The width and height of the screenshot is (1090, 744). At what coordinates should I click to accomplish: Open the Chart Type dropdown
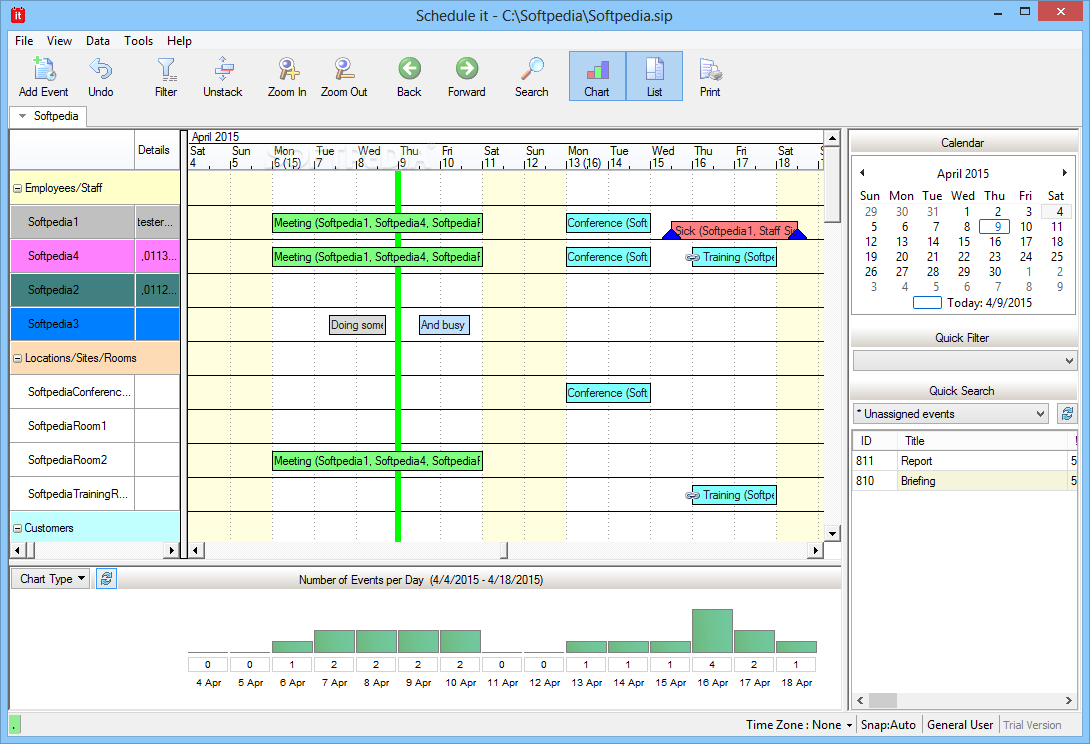point(51,579)
